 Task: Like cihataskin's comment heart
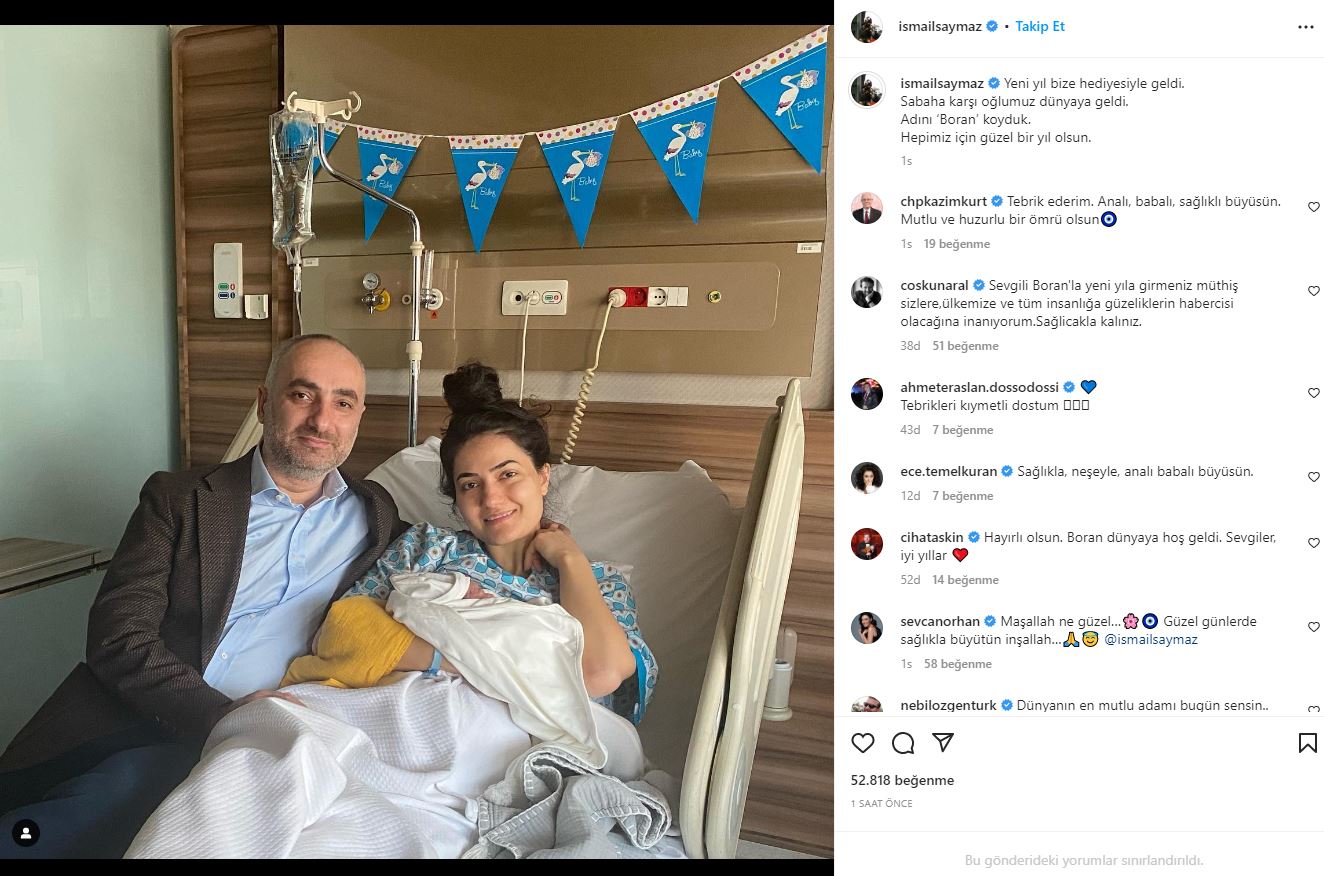tap(1314, 543)
